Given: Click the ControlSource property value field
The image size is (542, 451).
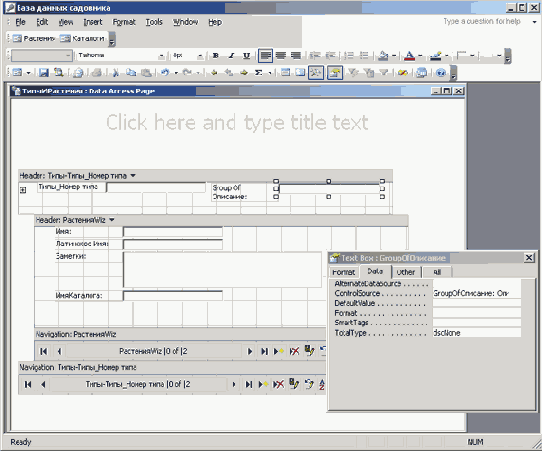Looking at the screenshot, I should click(x=477, y=293).
